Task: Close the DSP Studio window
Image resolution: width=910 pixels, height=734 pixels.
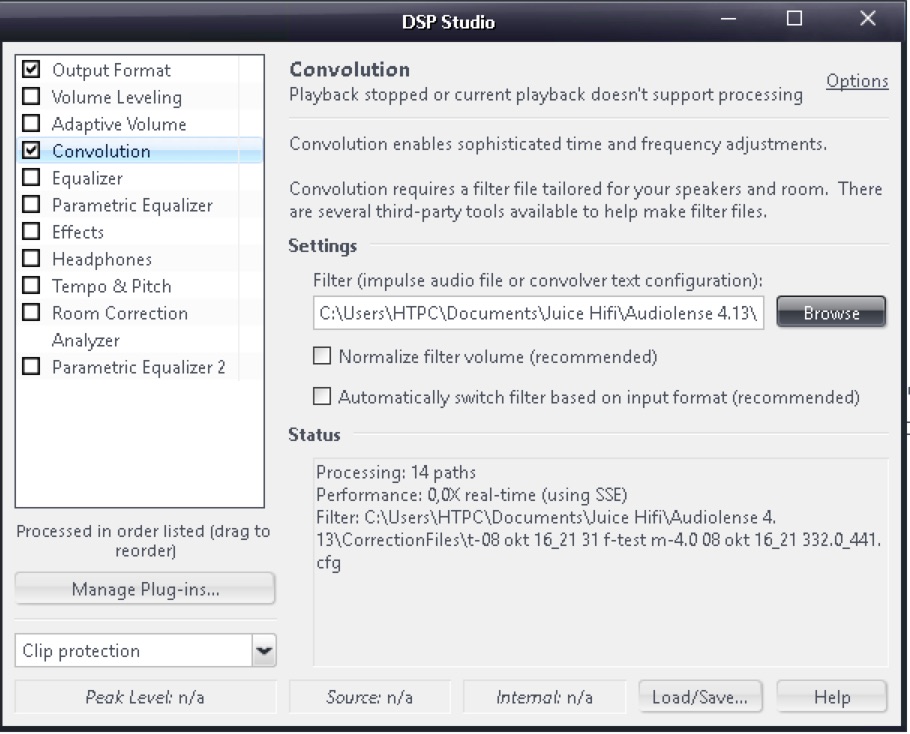Action: 868,19
